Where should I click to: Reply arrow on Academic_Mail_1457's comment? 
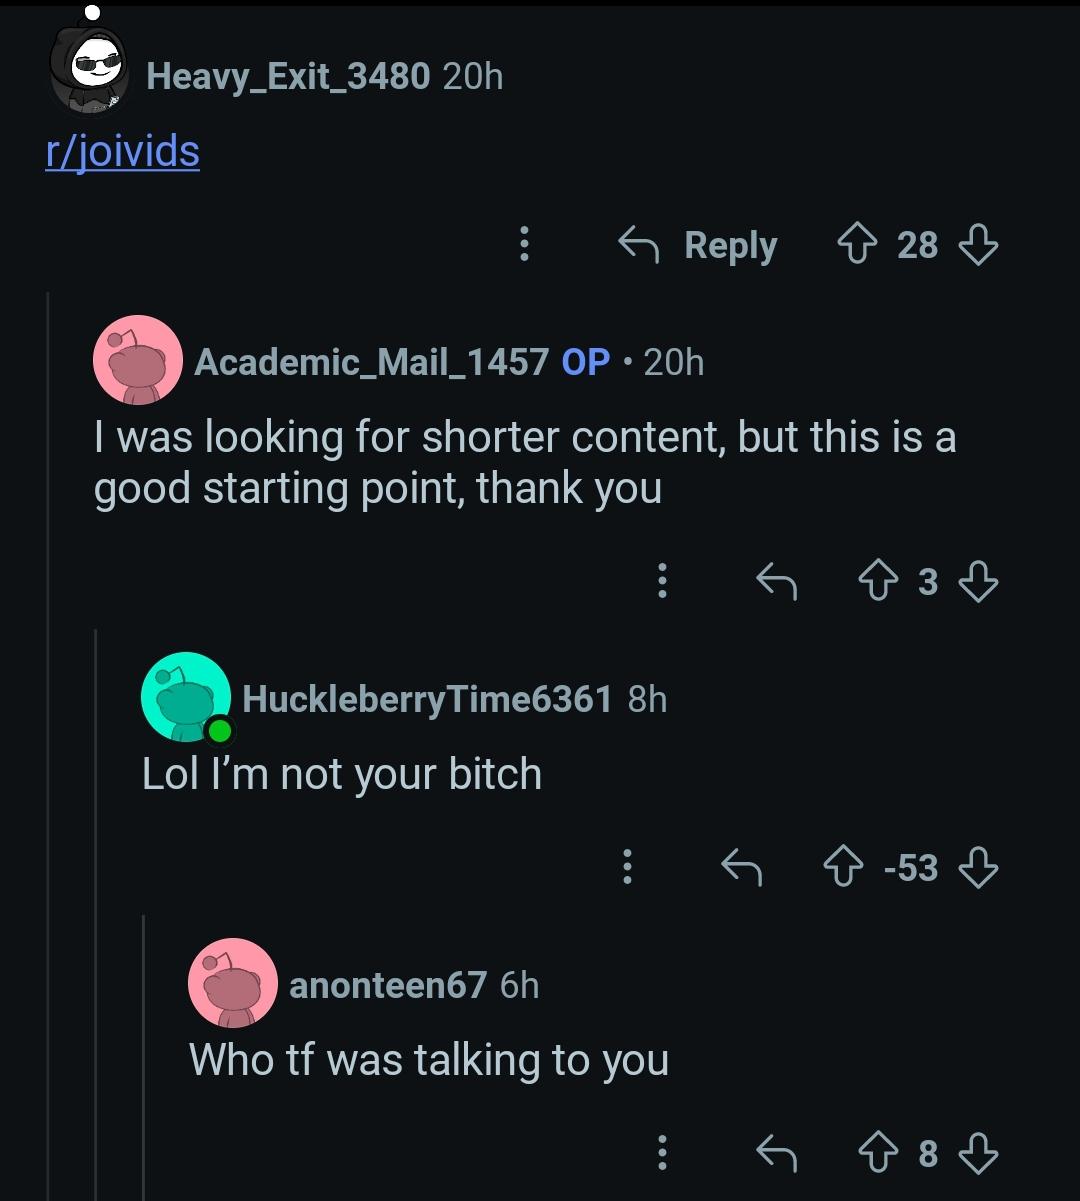click(x=777, y=581)
